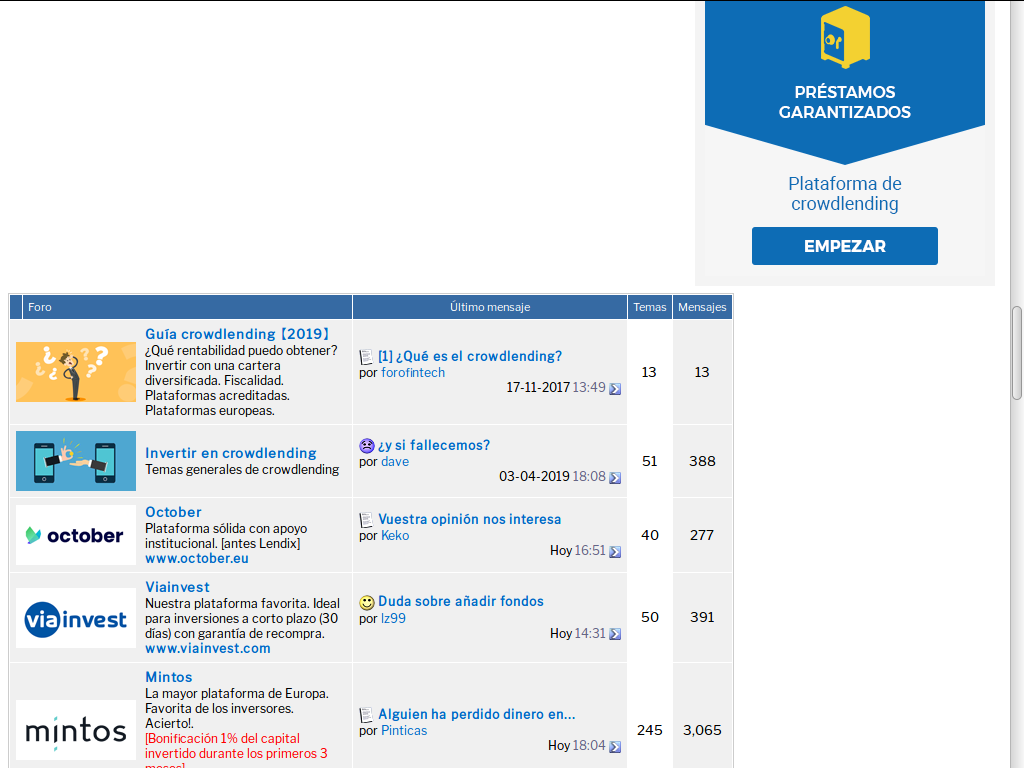Visit www.october.eu link

197,558
